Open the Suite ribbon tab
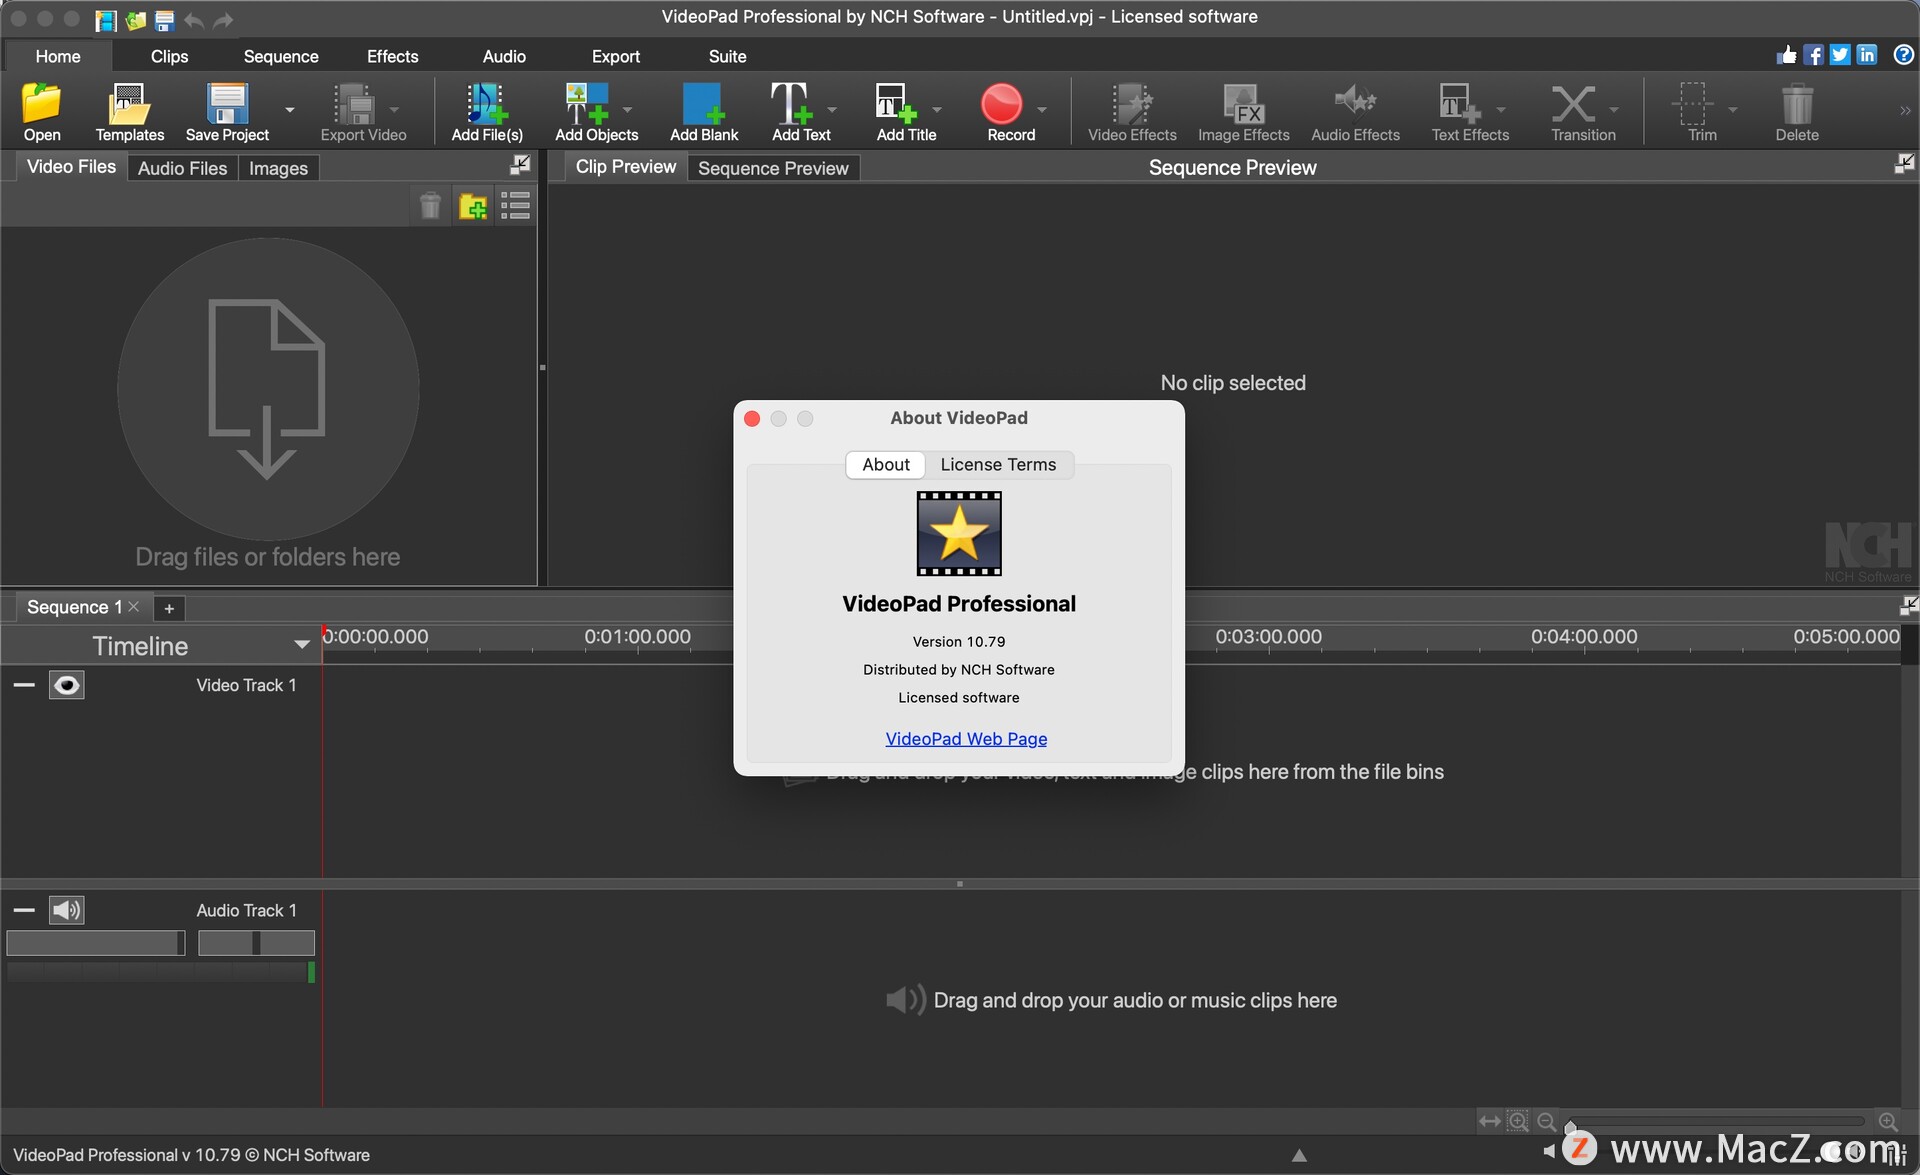Image resolution: width=1920 pixels, height=1175 pixels. pos(727,56)
